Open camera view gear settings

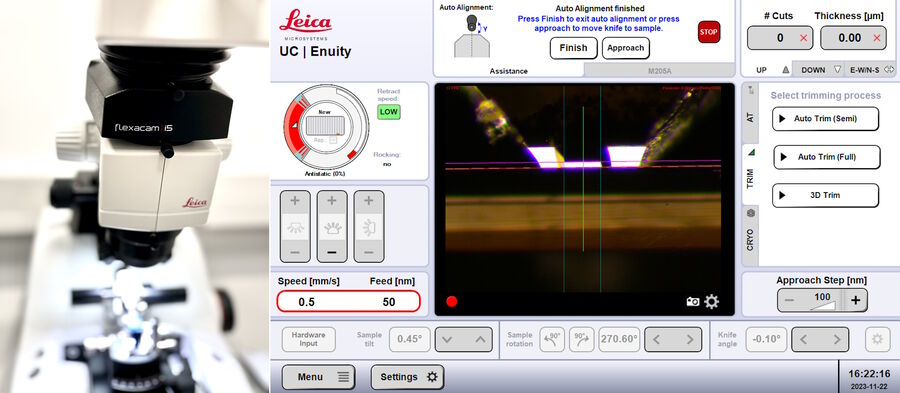712,302
